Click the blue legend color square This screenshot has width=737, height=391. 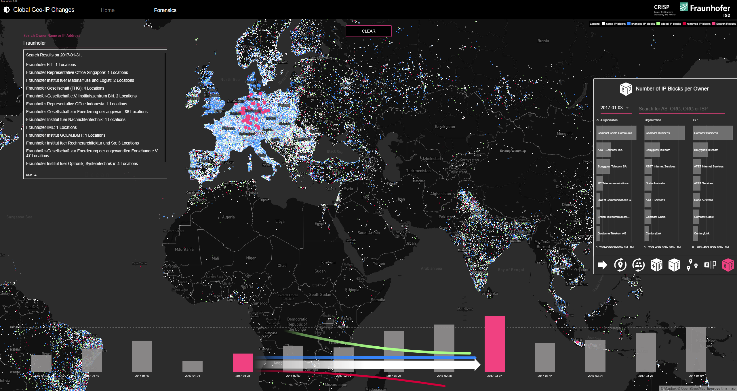(x=629, y=23)
